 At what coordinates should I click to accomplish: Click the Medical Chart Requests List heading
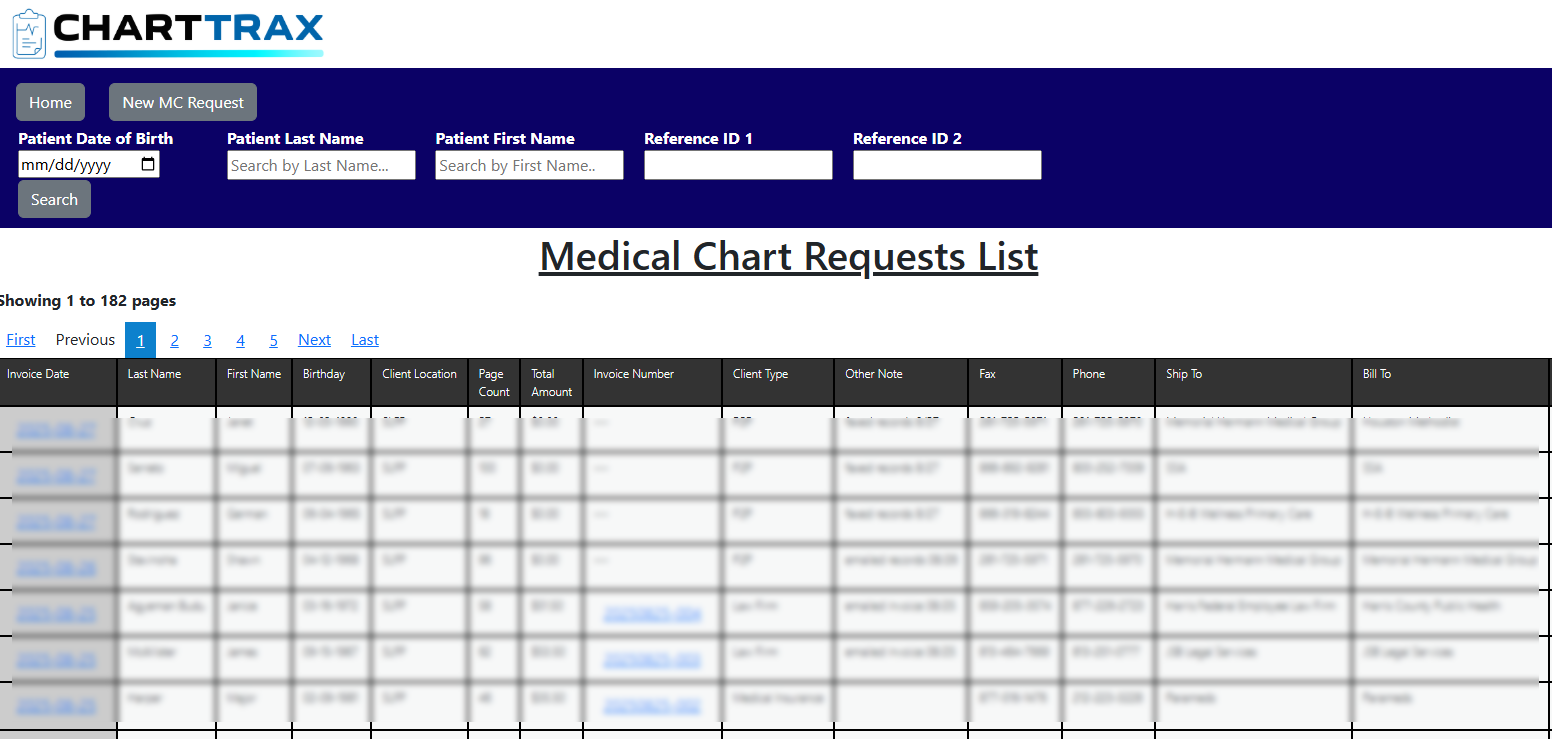point(788,256)
